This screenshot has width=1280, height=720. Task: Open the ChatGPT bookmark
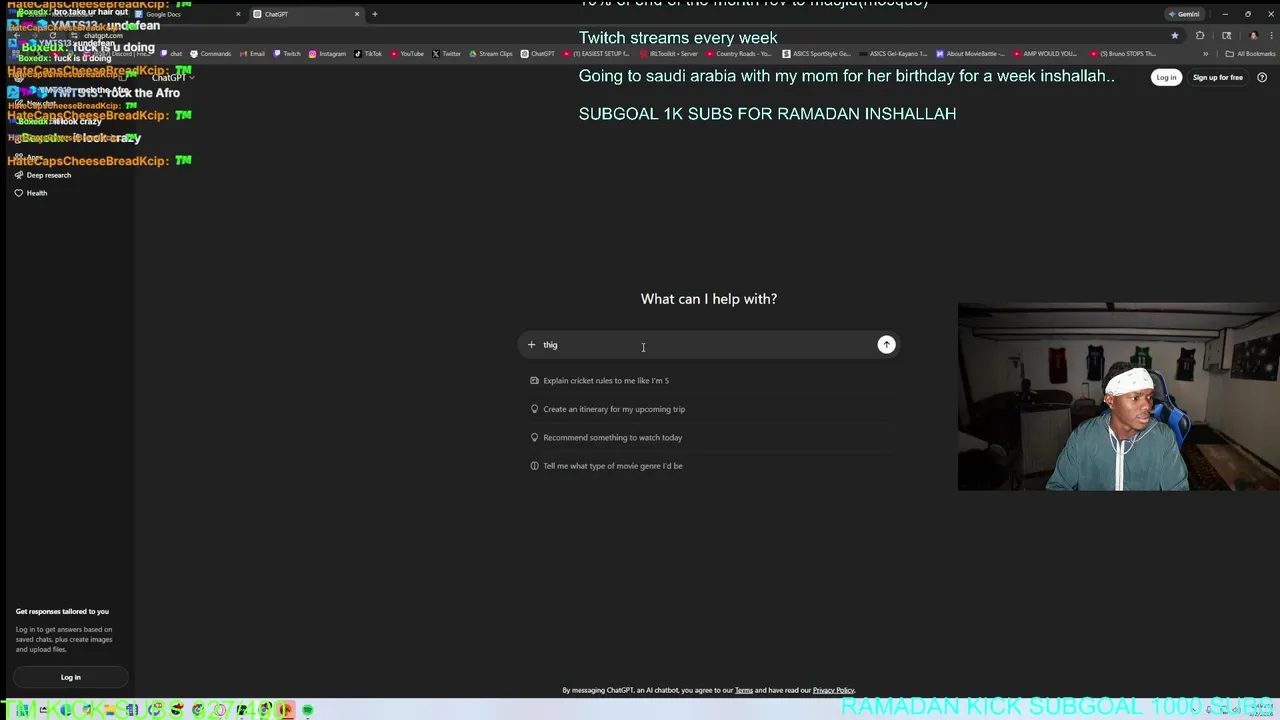point(537,54)
